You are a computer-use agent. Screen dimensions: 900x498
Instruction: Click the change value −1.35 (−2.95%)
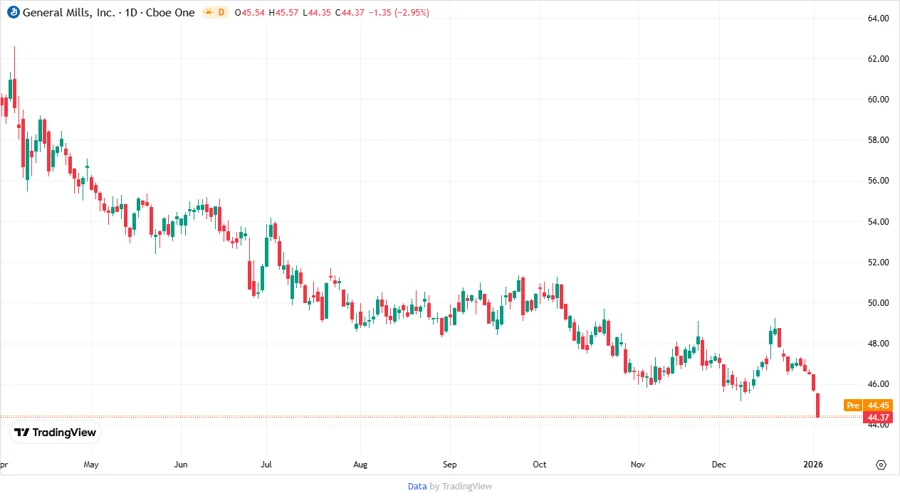(x=399, y=12)
